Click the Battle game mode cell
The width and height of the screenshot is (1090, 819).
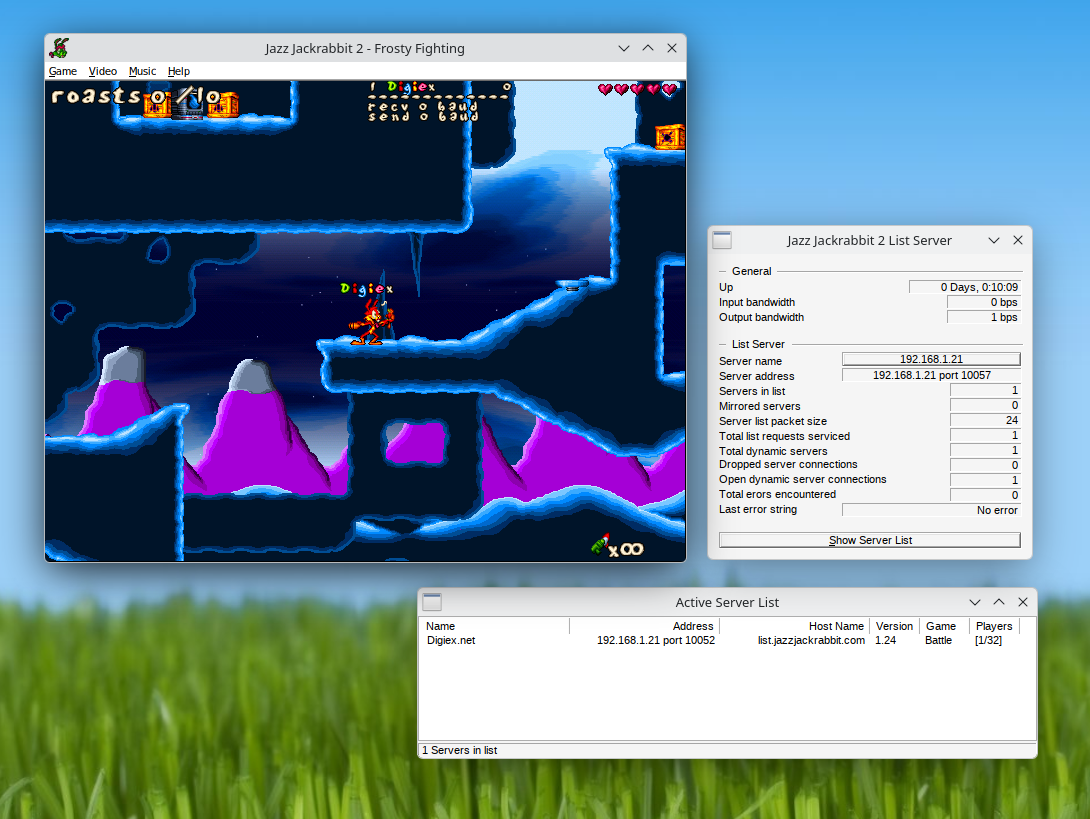click(938, 640)
